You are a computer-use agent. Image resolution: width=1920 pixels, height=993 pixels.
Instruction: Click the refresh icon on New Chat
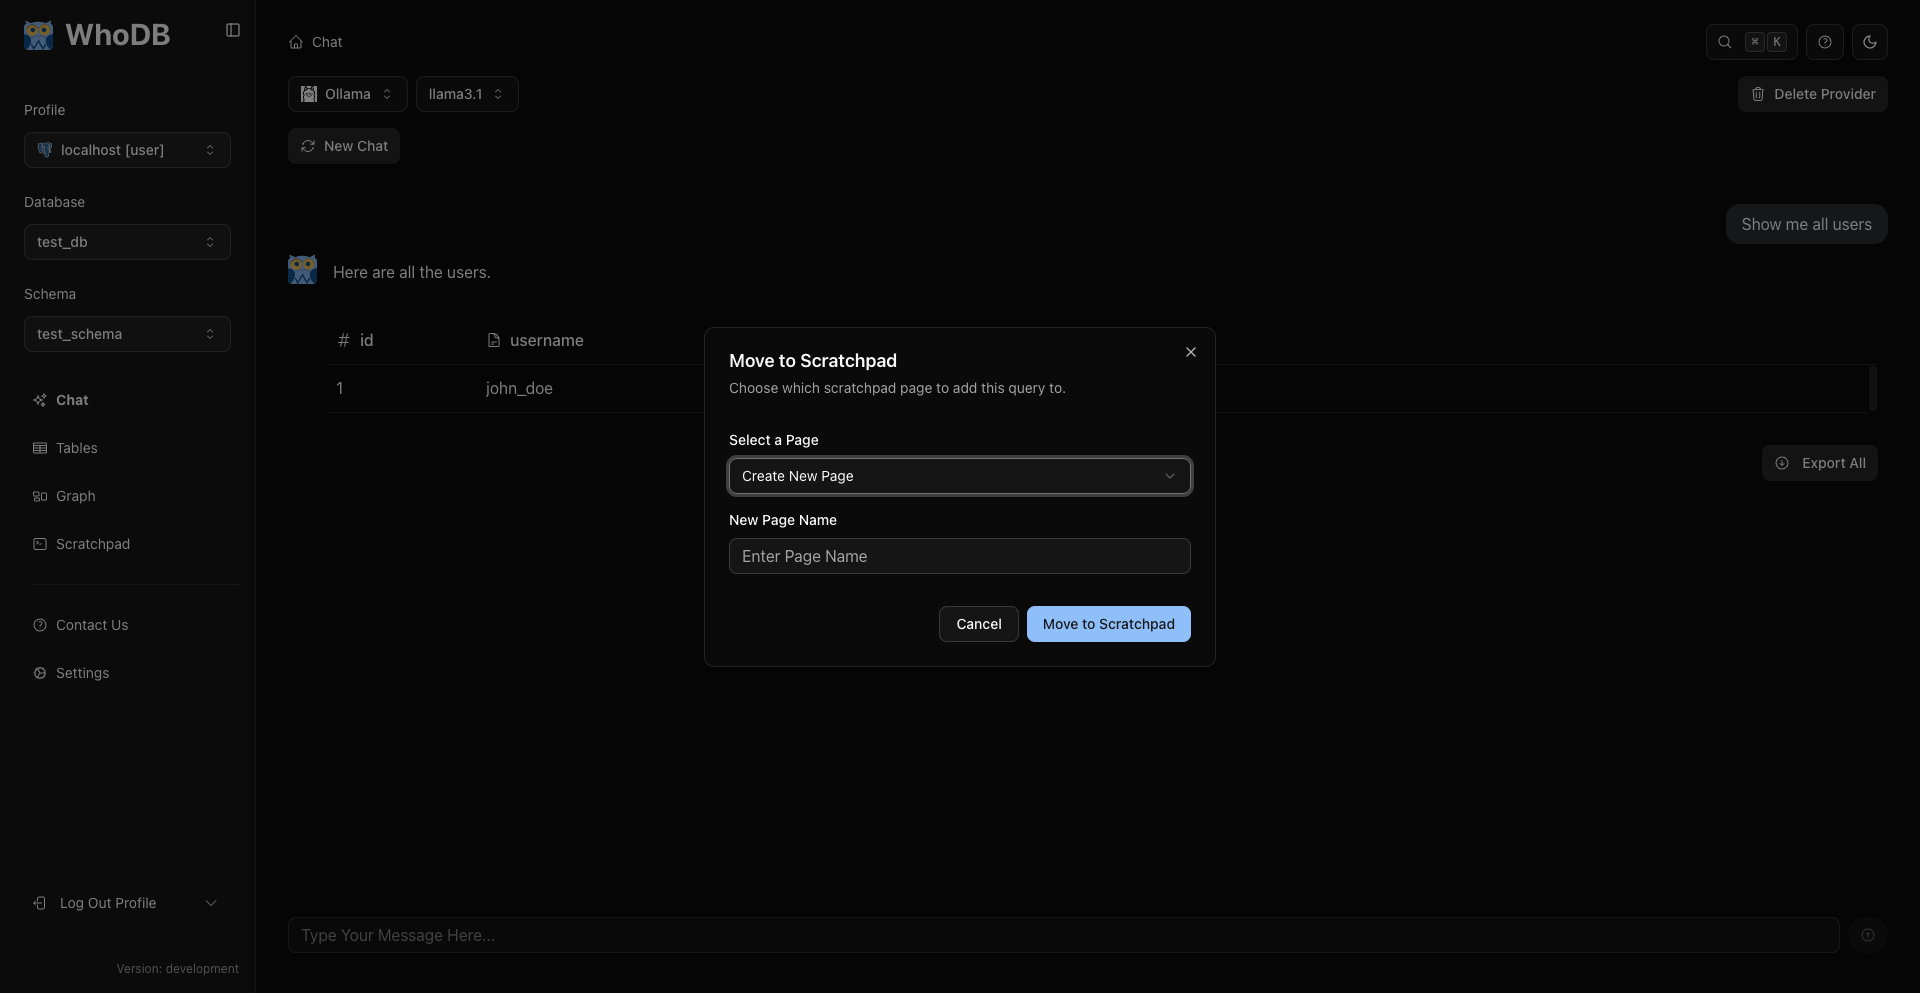pos(308,146)
